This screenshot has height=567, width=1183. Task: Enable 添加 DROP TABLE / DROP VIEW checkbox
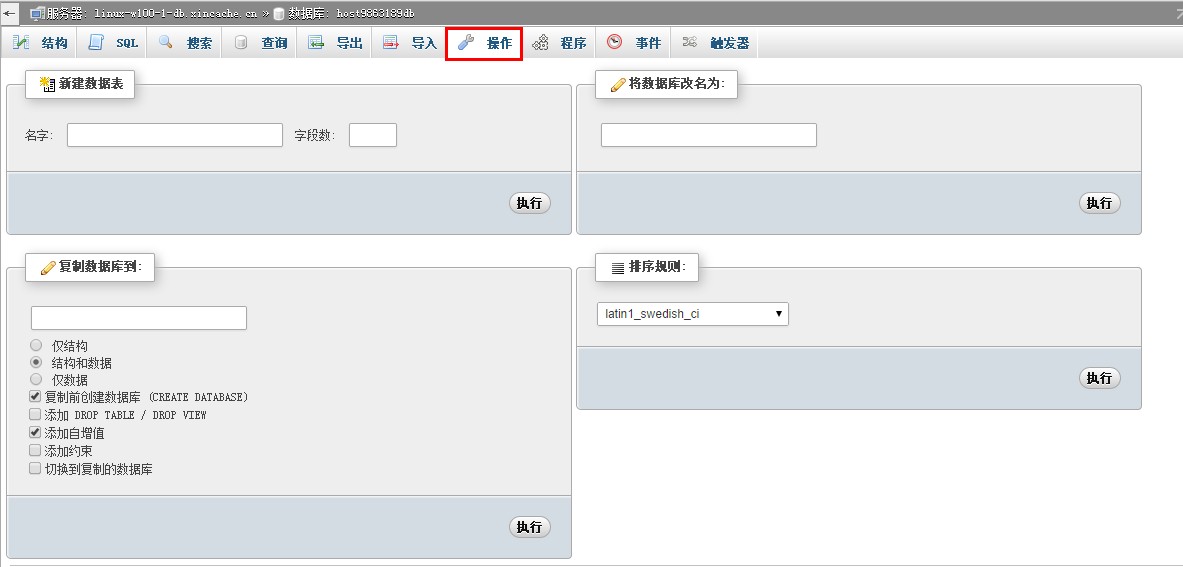tap(36, 414)
